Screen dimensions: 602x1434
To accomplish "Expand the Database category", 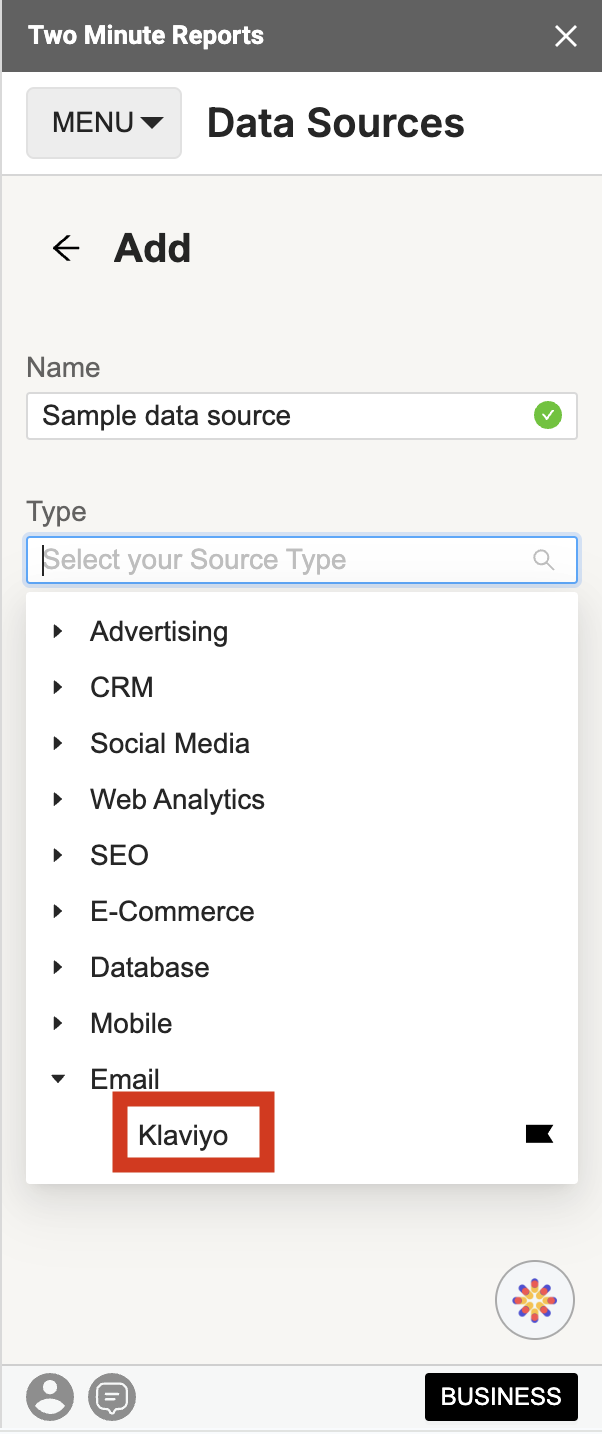I will (x=57, y=967).
